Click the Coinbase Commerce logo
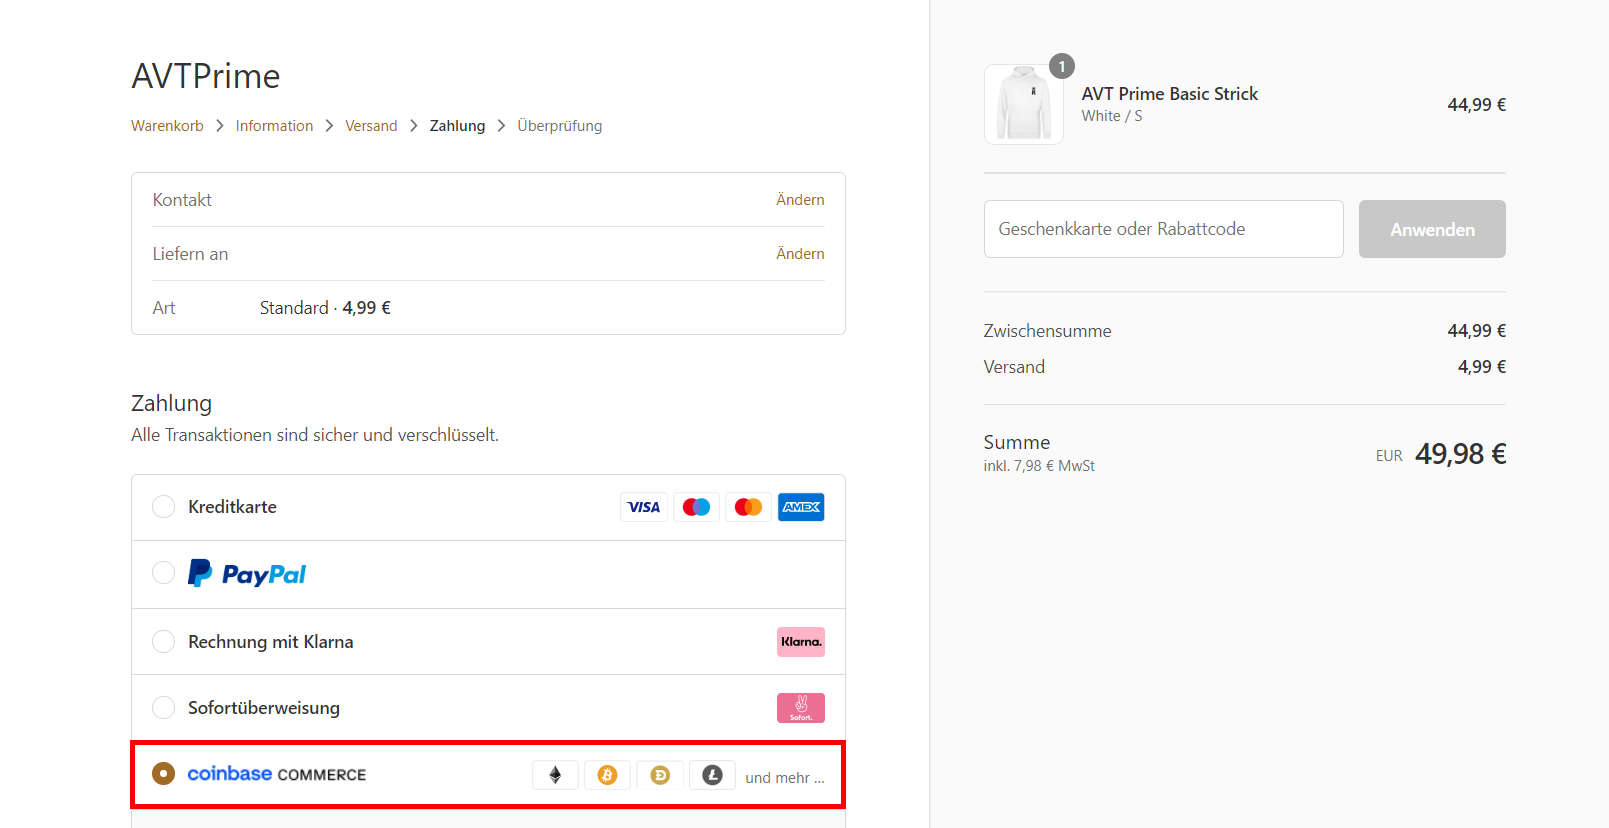The image size is (1609, 828). pos(277,774)
